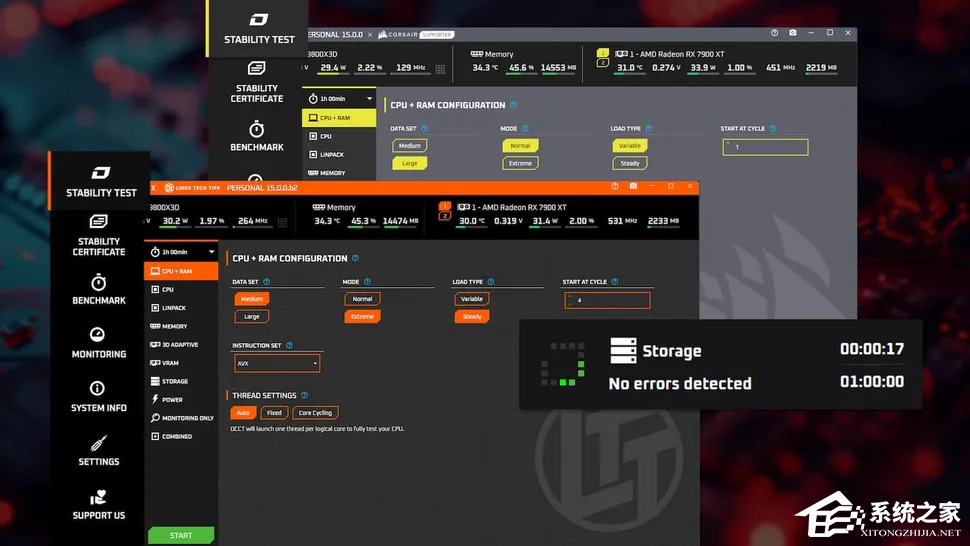Screen dimensions: 970x546
Task: Click help icon beside front window Load Type
Action: (491, 282)
